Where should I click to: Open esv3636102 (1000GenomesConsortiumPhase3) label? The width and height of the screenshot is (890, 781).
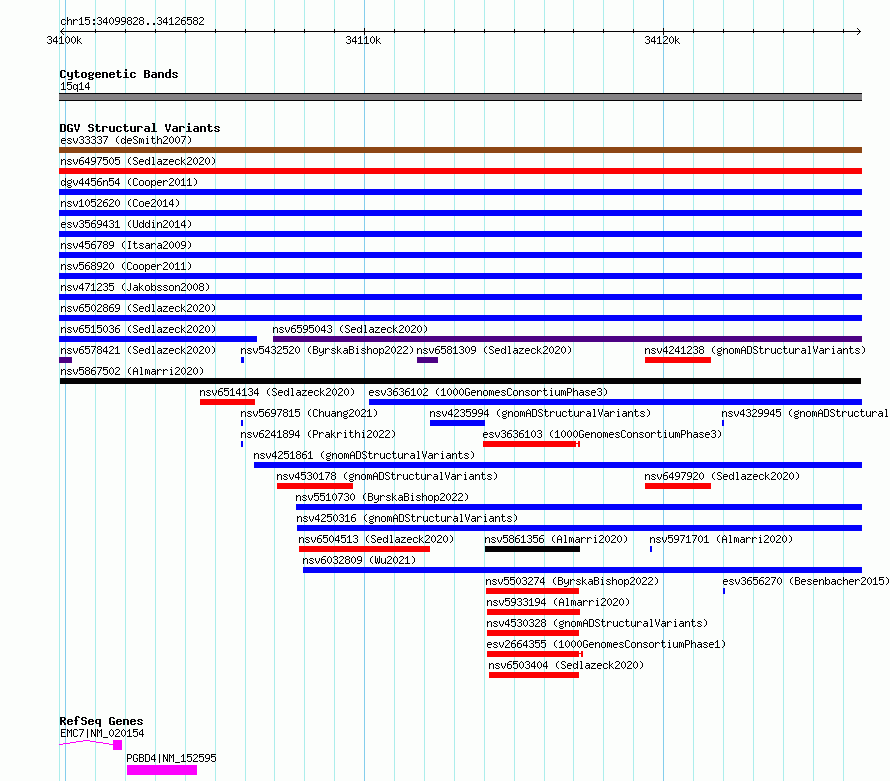(488, 392)
